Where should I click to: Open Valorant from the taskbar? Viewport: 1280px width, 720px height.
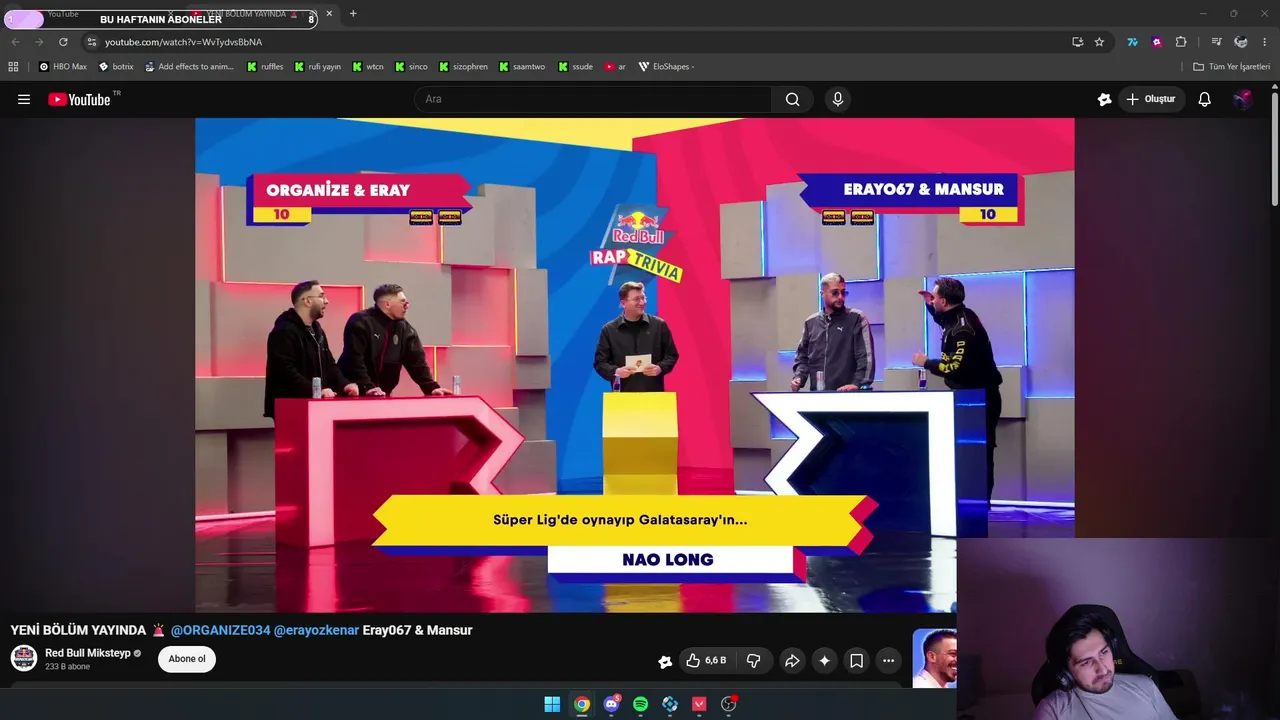point(699,704)
